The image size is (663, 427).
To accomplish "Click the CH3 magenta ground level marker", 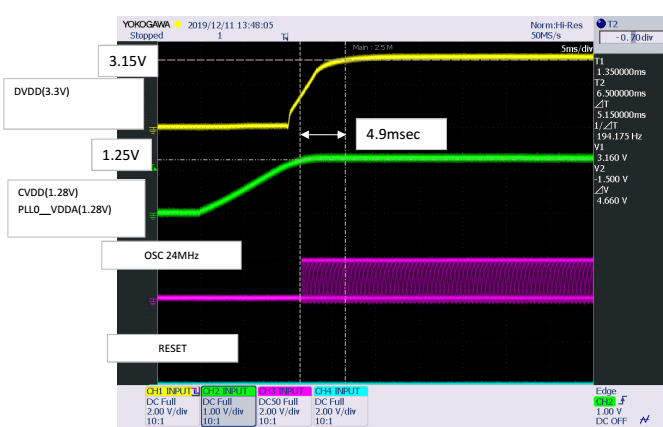I will [x=153, y=301].
